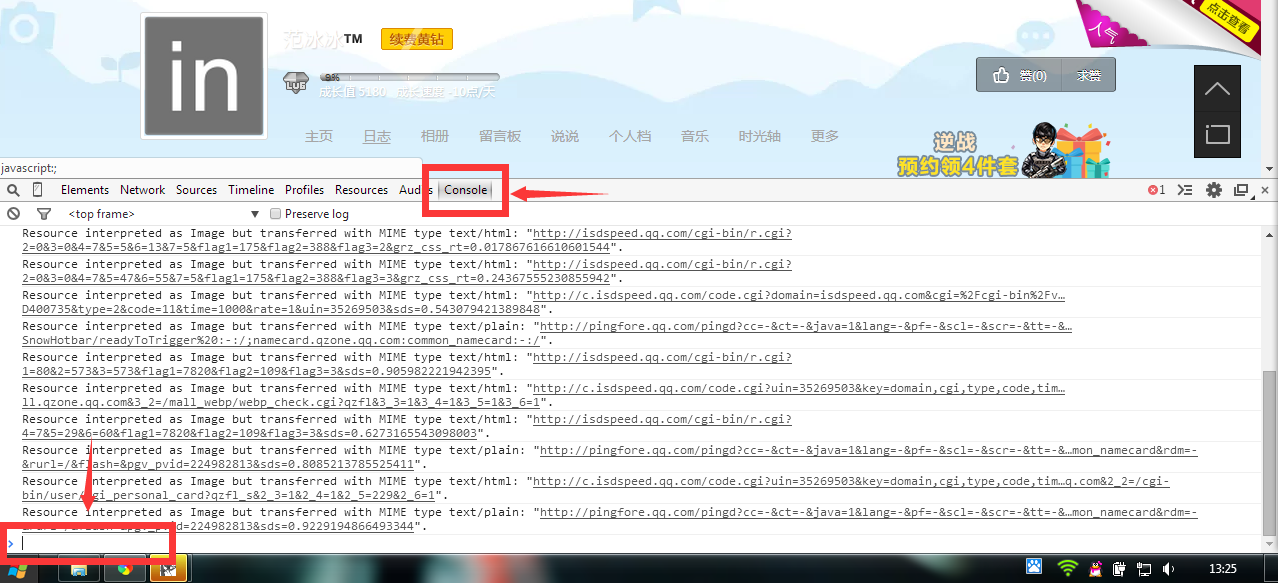1278x583 pixels.
Task: Click into the console command input line
Action: (640, 542)
